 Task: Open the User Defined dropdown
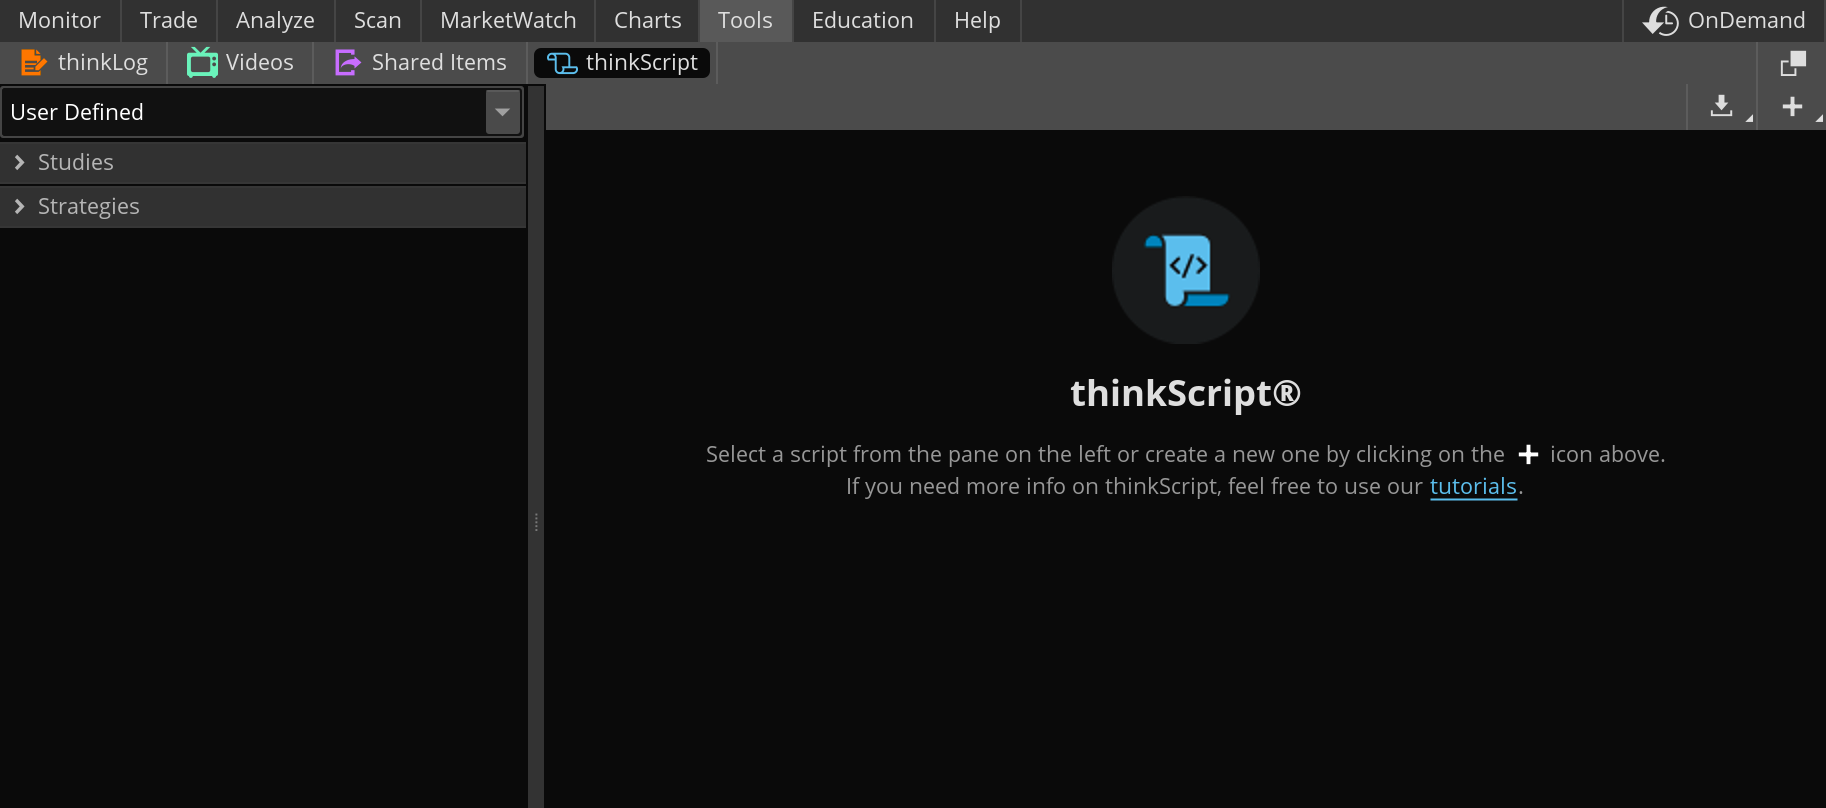502,112
